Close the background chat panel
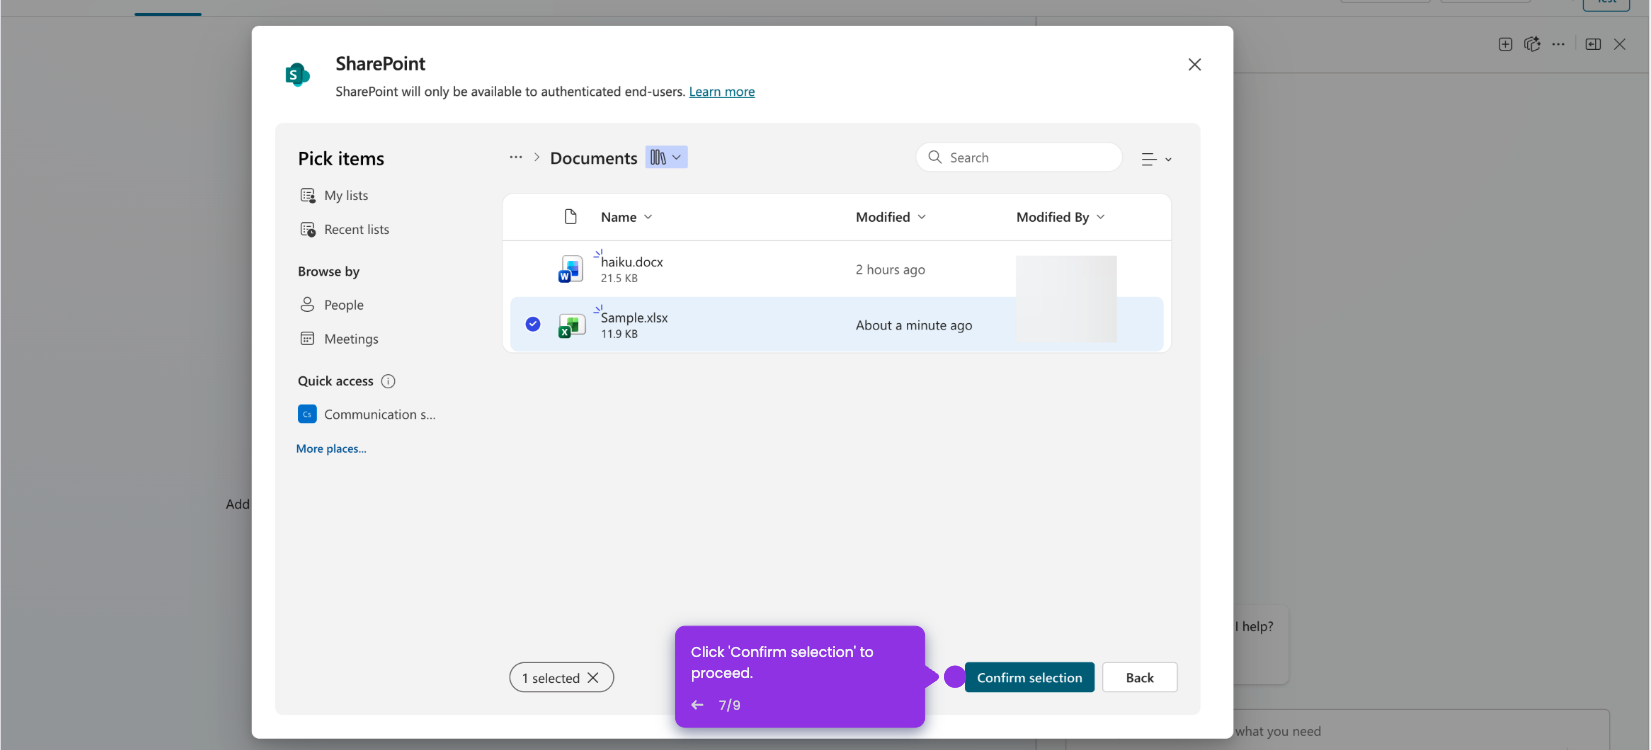The image size is (1651, 750). click(1620, 44)
